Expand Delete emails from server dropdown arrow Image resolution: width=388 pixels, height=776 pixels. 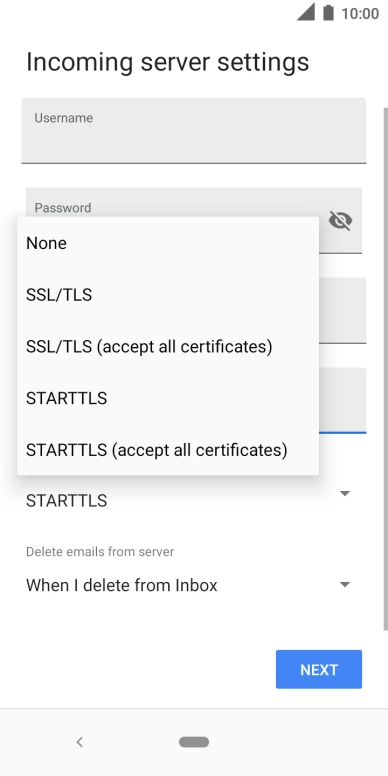point(345,584)
